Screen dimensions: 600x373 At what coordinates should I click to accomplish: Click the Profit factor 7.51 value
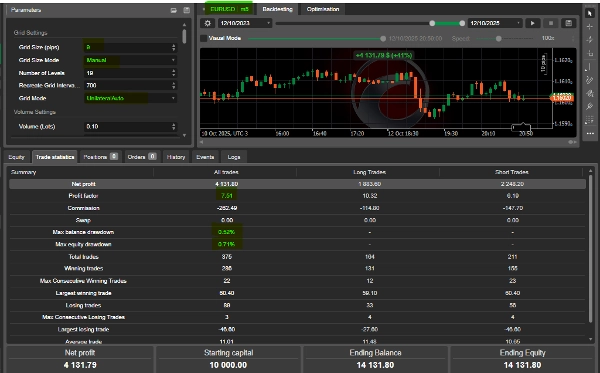pos(227,196)
